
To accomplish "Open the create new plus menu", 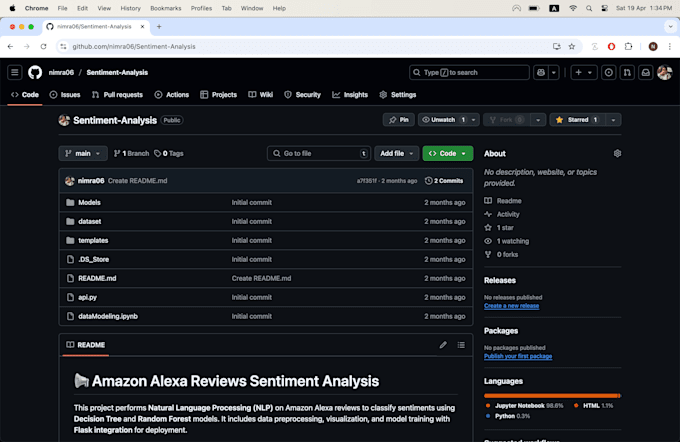I will pyautogui.click(x=584, y=72).
